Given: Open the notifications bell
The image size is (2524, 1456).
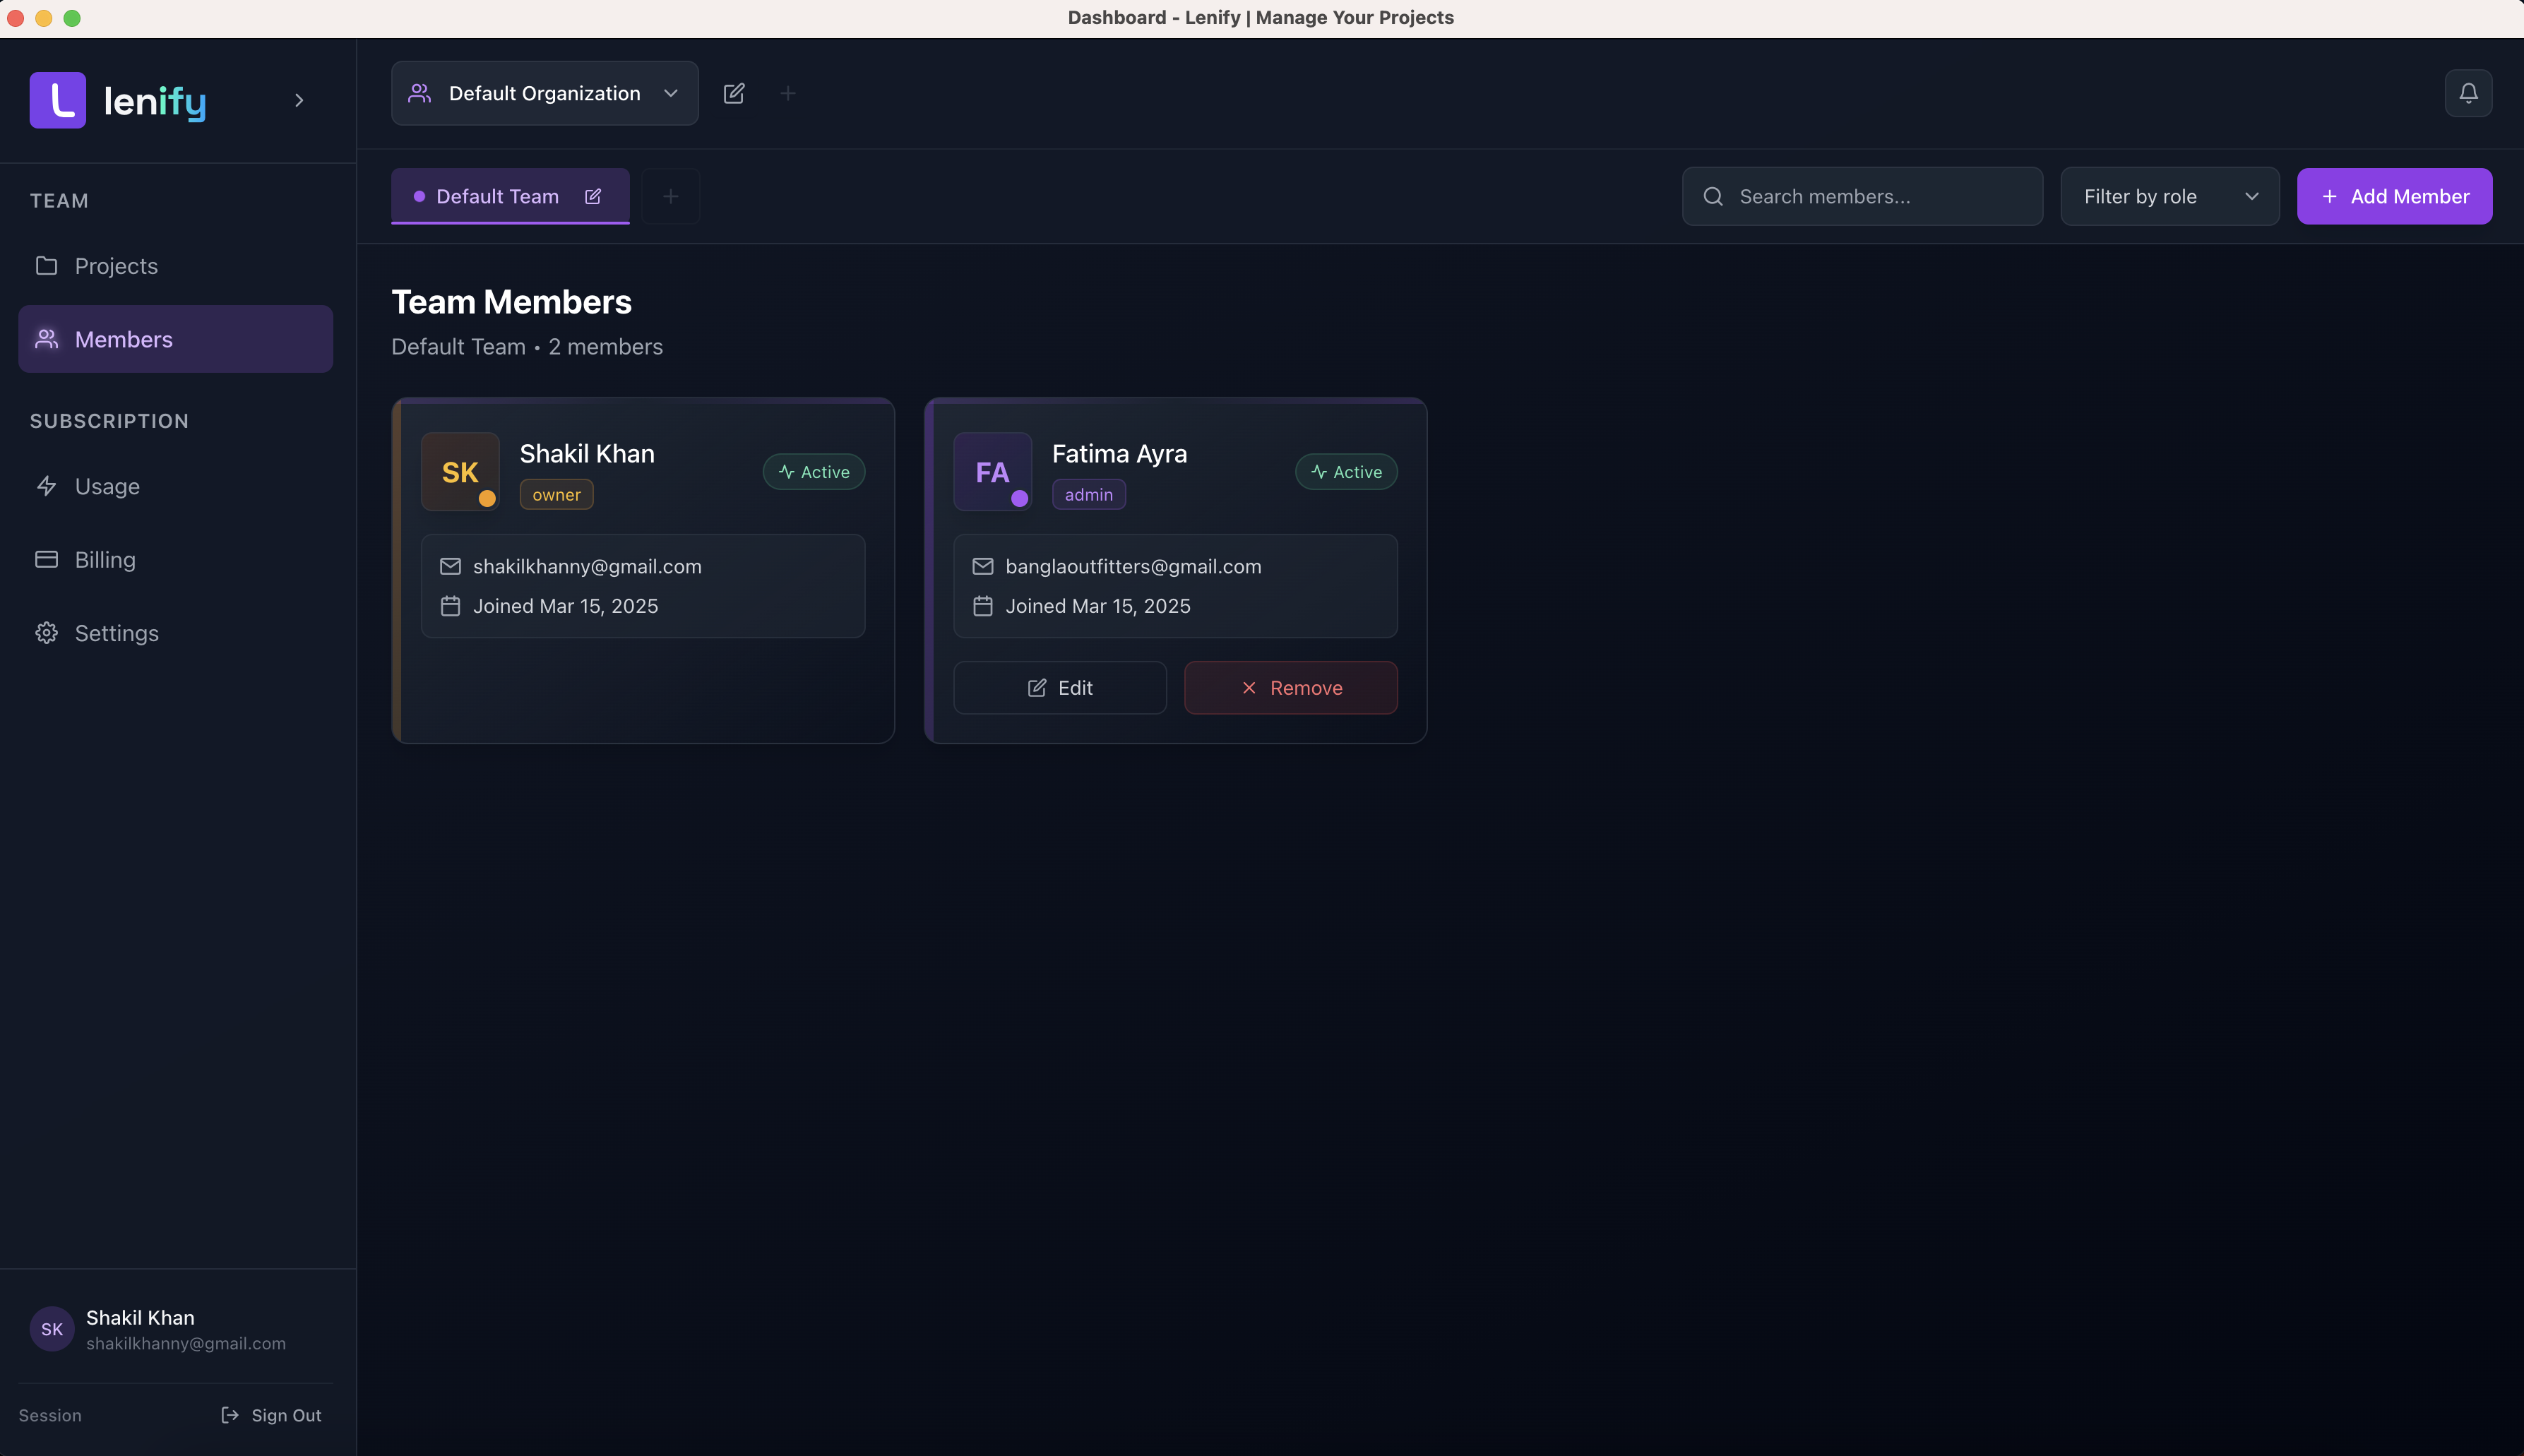Looking at the screenshot, I should point(2468,92).
